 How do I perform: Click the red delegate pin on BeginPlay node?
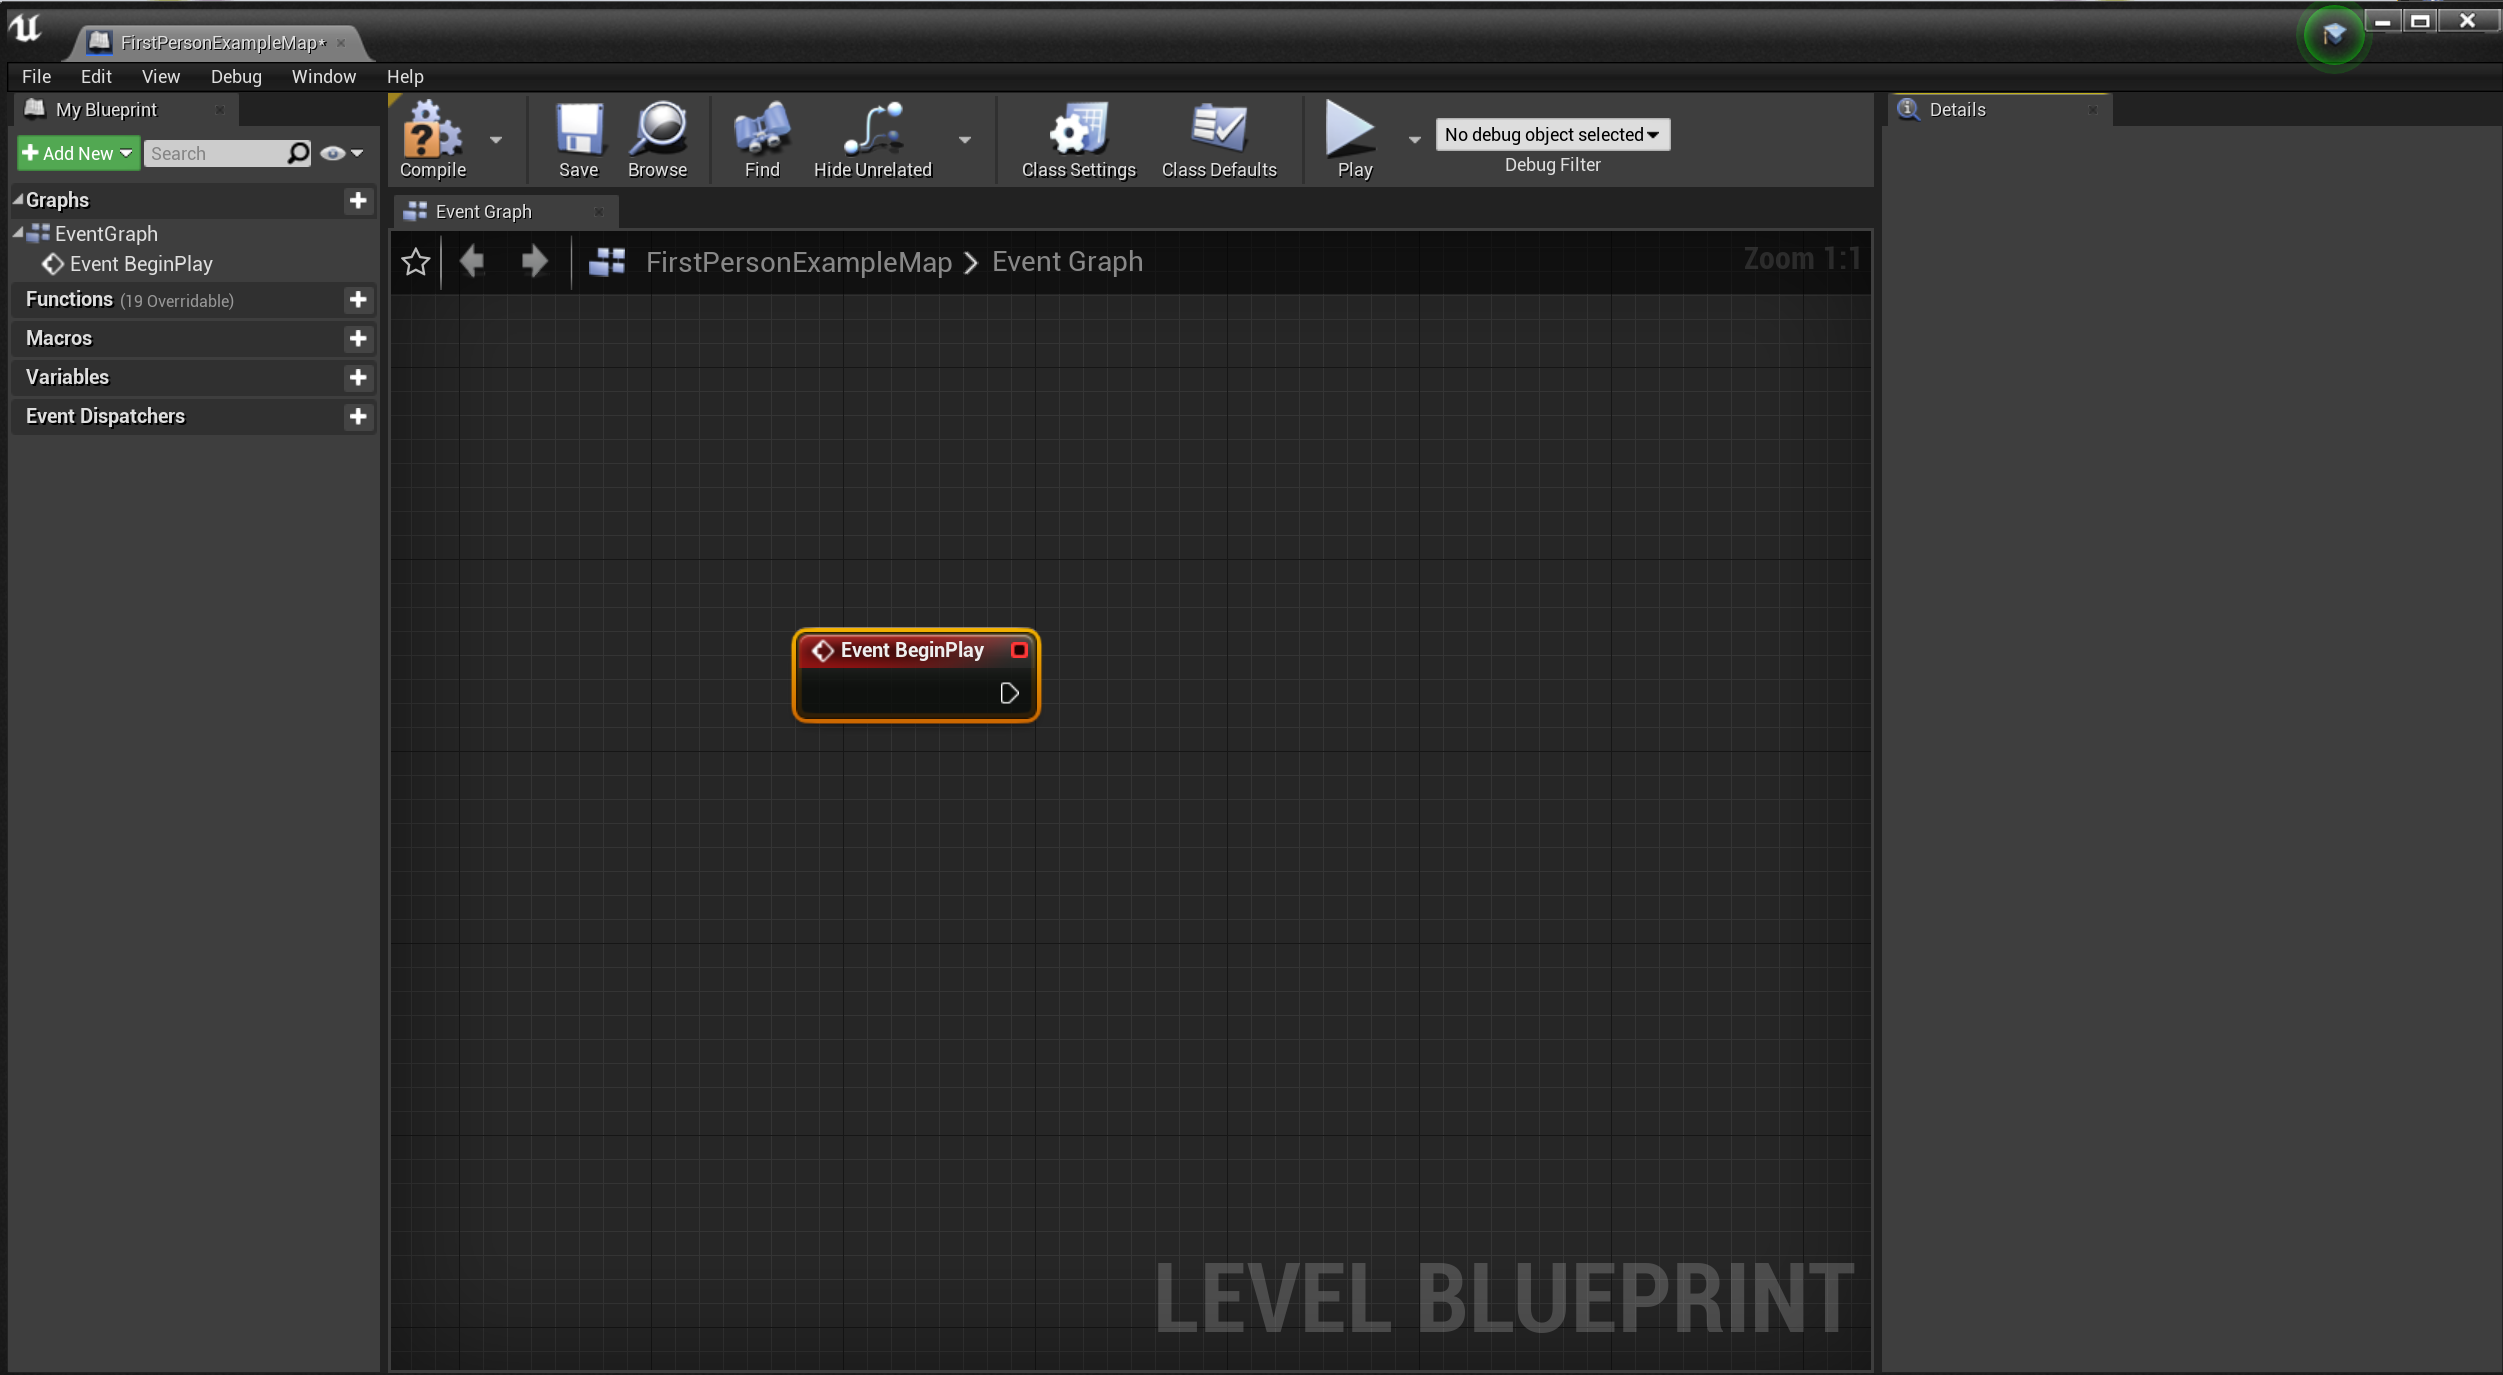click(x=1018, y=650)
